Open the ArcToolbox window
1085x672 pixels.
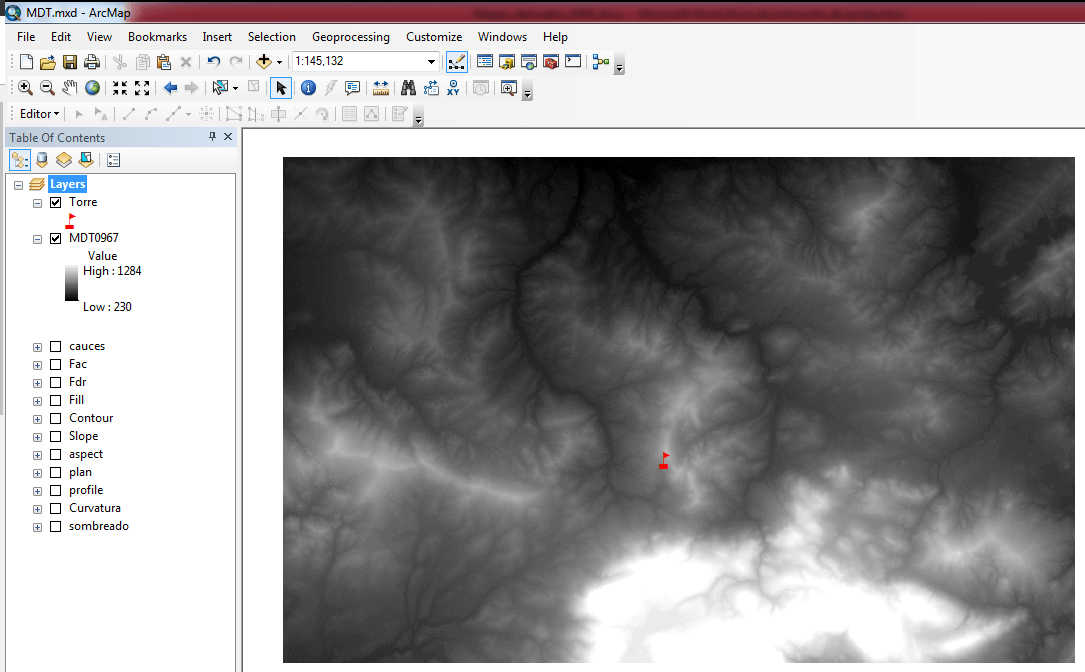pyautogui.click(x=550, y=62)
